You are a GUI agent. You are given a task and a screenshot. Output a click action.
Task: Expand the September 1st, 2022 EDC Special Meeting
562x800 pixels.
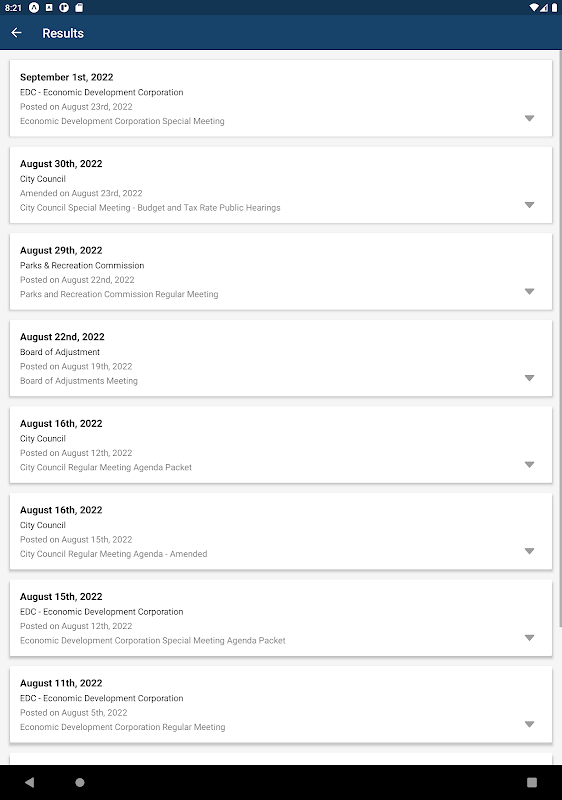tap(529, 118)
